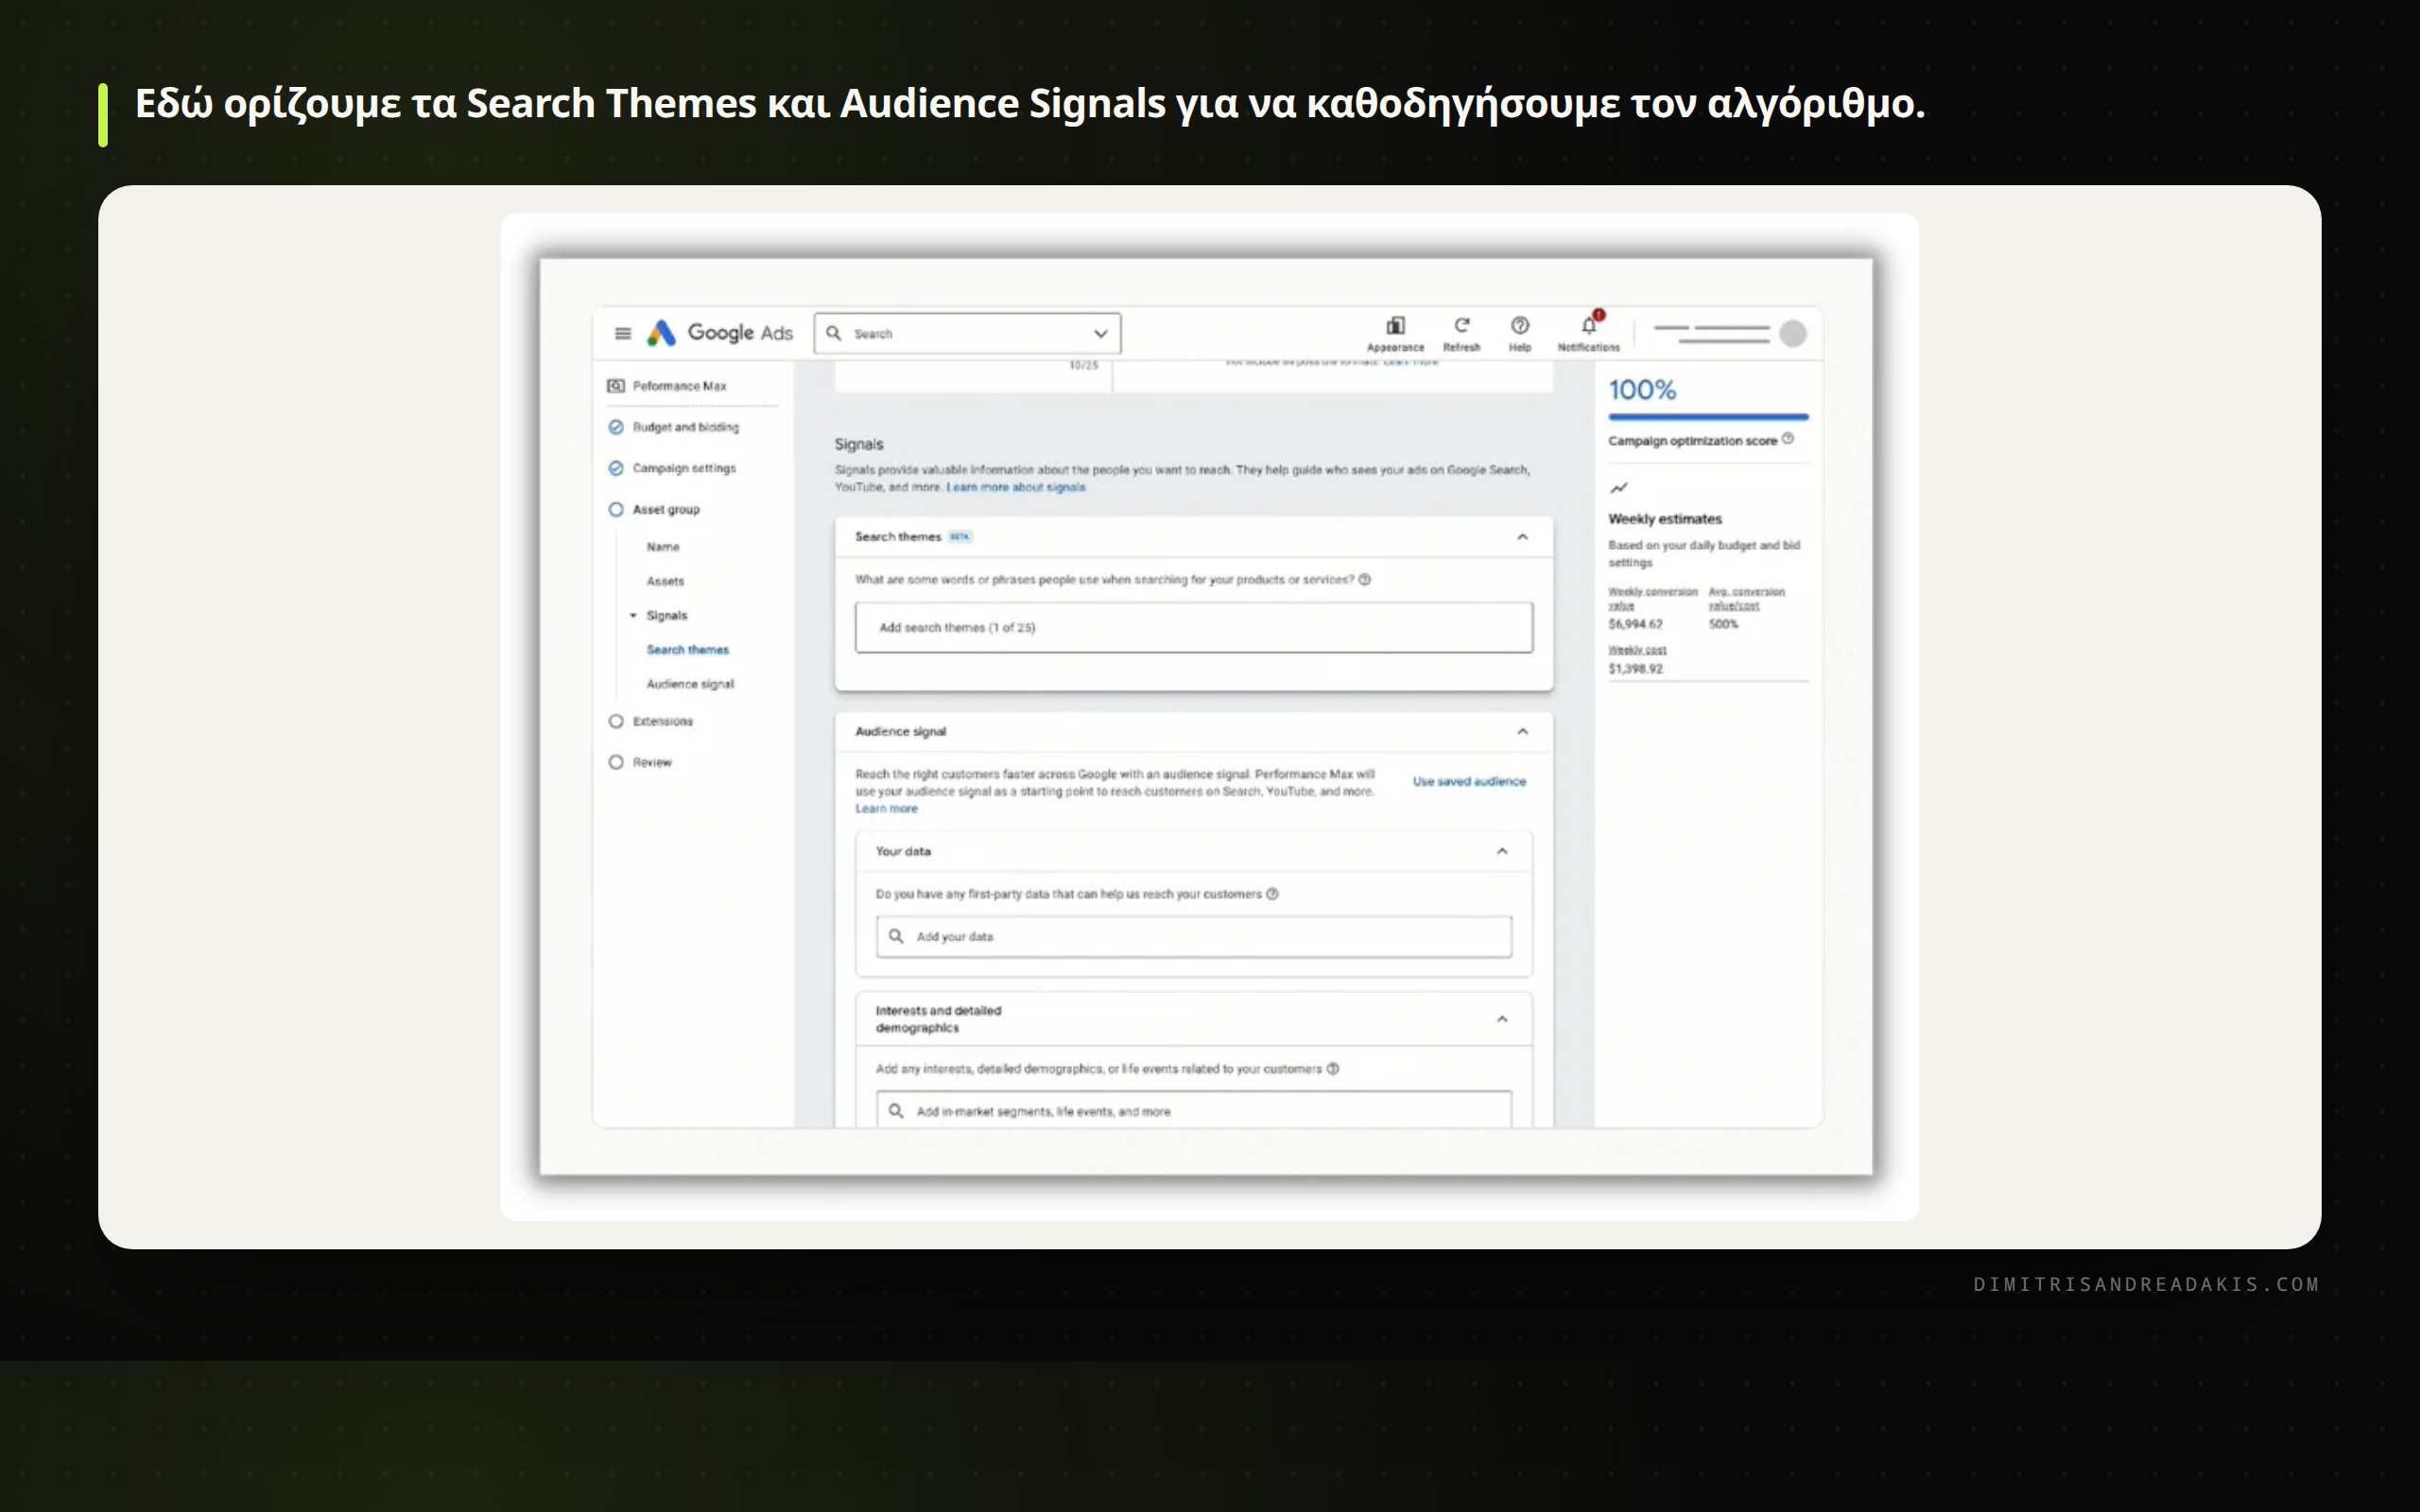Image resolution: width=2420 pixels, height=1512 pixels.
Task: Click the Signals section heading
Action: click(x=859, y=444)
